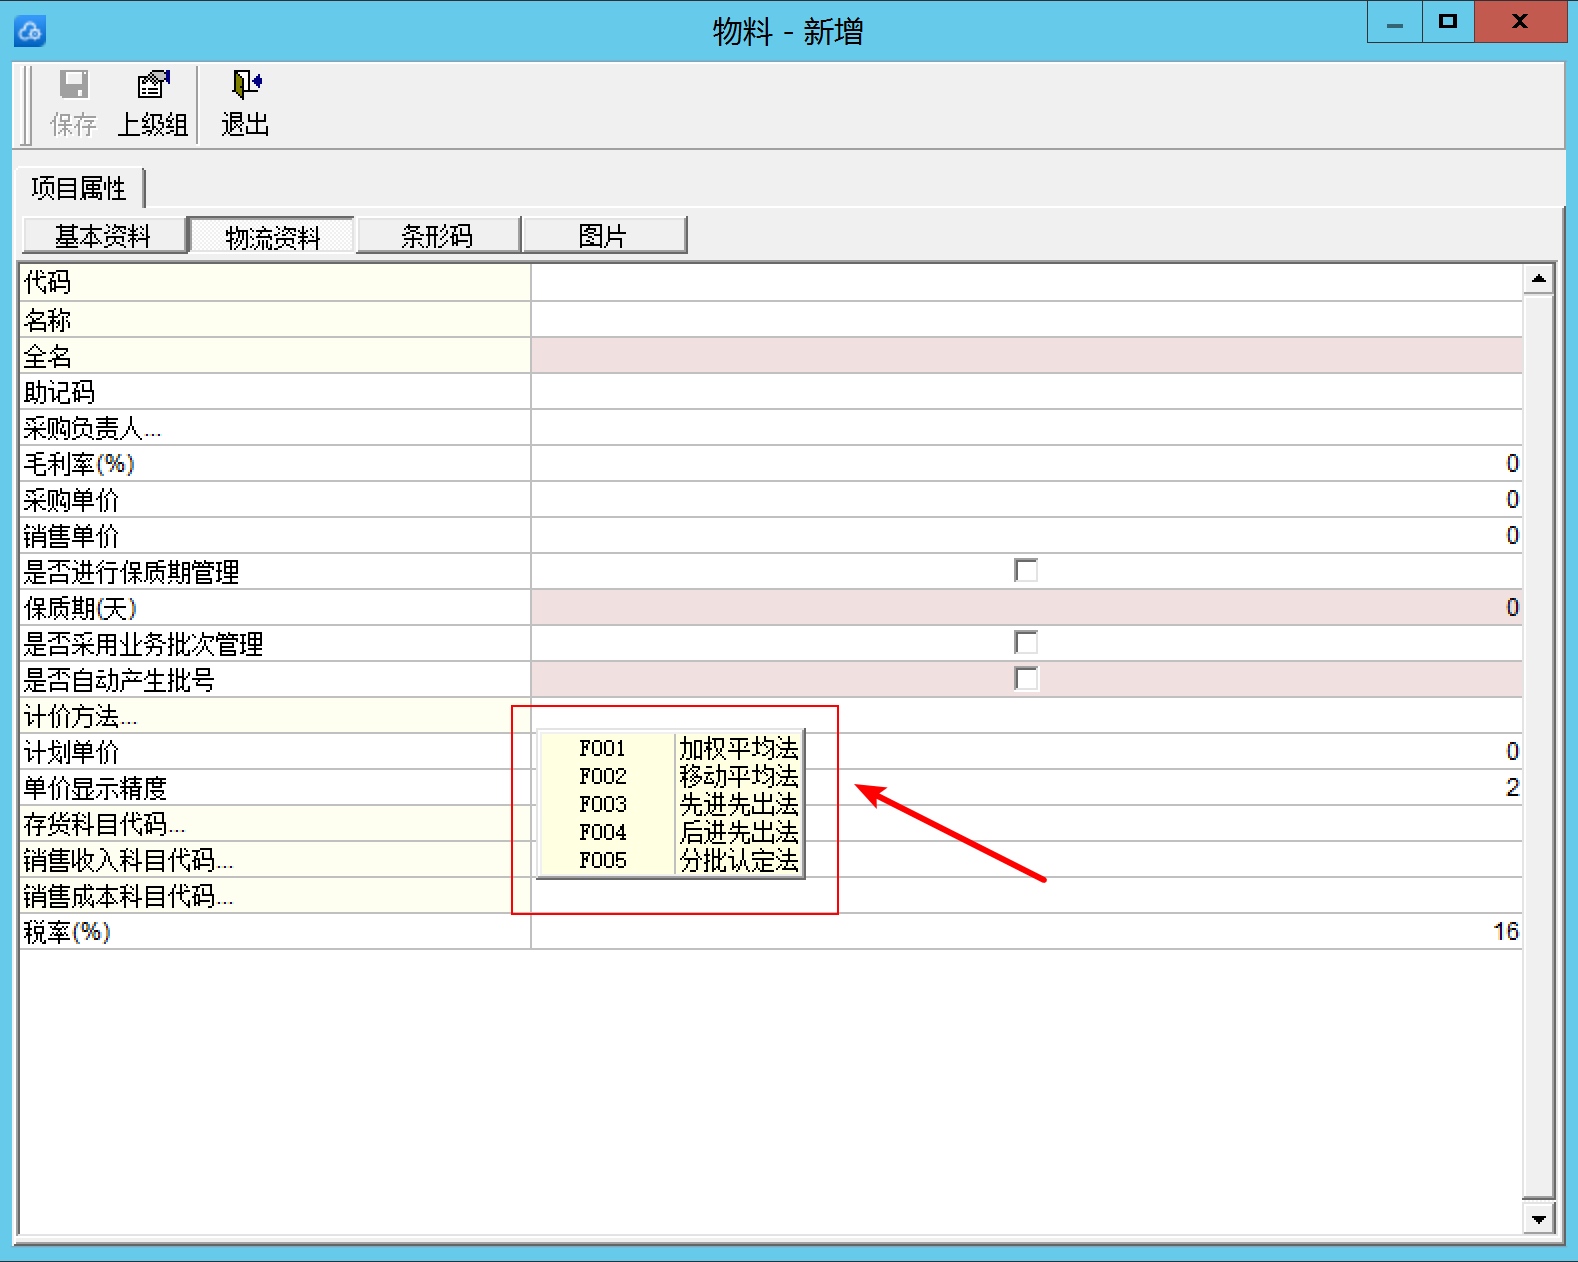1578x1262 pixels.
Task: Open the 图片 tab
Action: 603,236
